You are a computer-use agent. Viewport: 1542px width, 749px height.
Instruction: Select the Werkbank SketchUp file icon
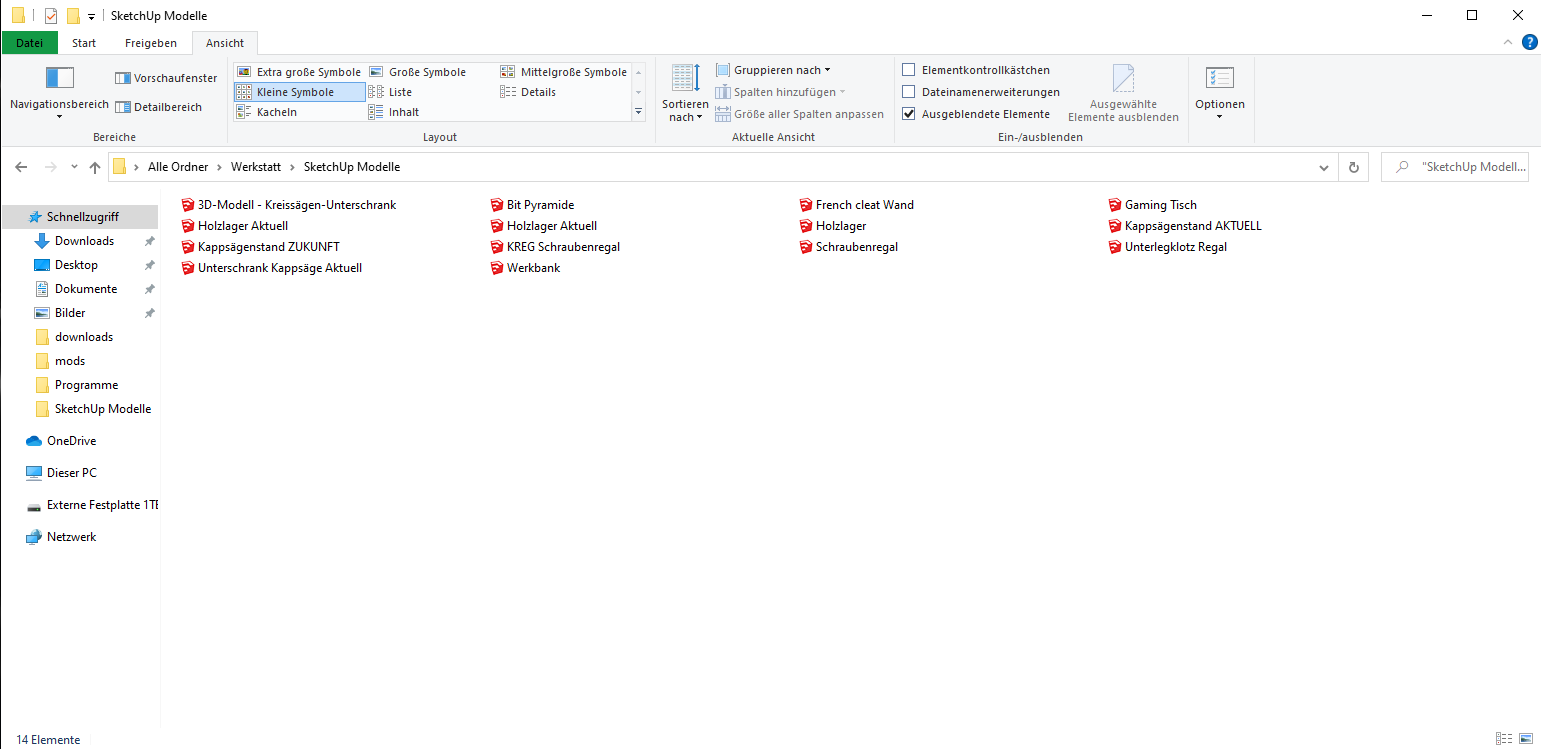point(497,268)
